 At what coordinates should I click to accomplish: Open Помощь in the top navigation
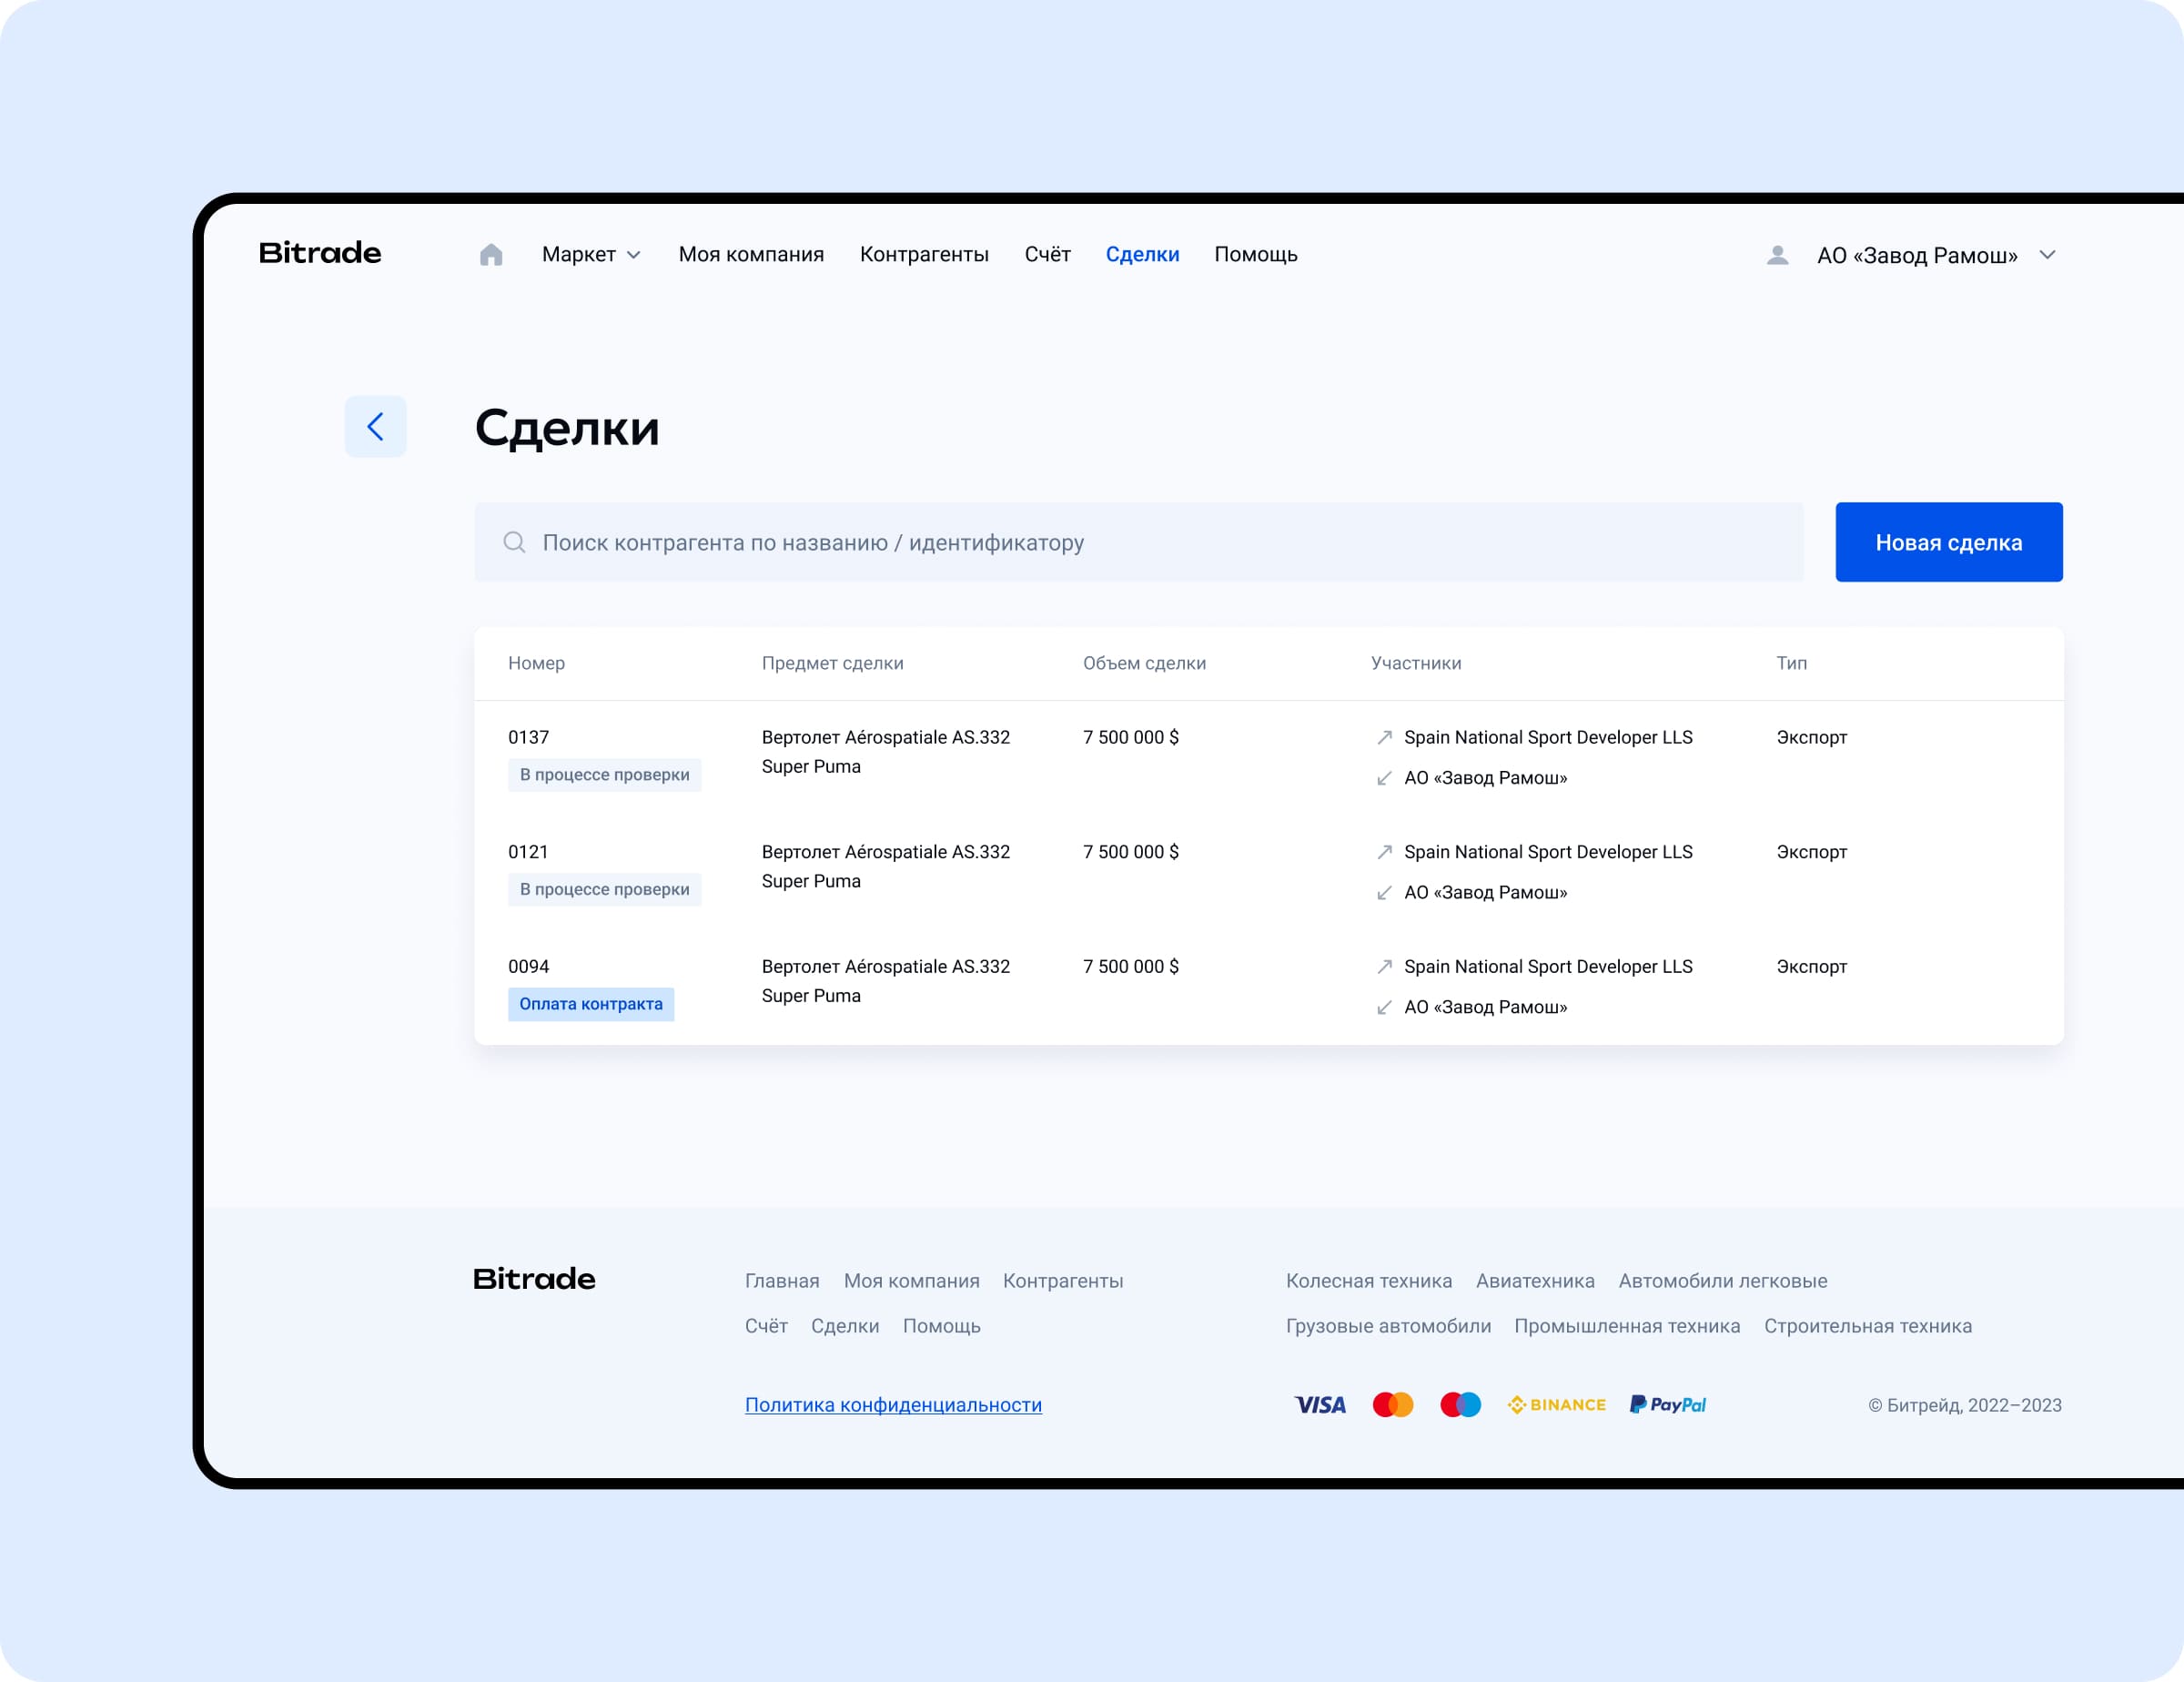1255,255
